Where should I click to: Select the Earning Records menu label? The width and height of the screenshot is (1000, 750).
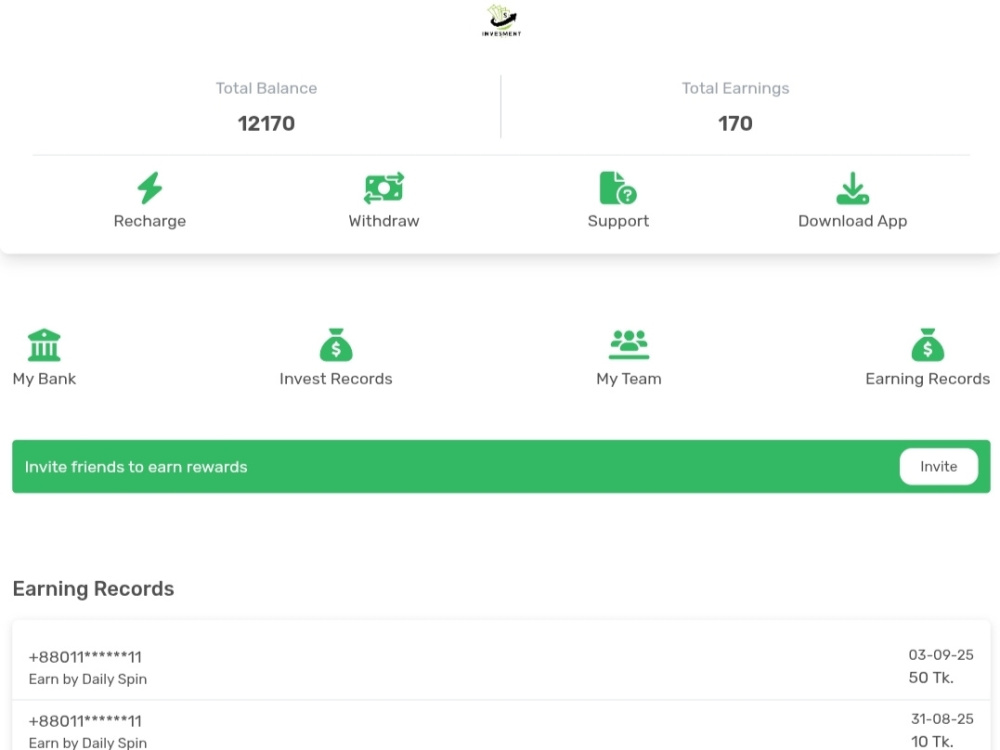928,379
